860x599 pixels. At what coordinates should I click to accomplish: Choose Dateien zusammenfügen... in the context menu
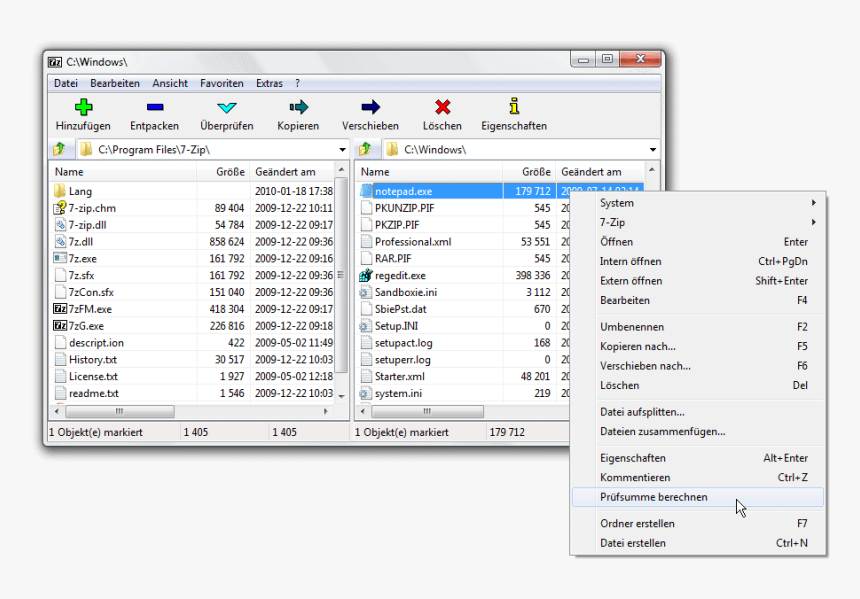698,432
